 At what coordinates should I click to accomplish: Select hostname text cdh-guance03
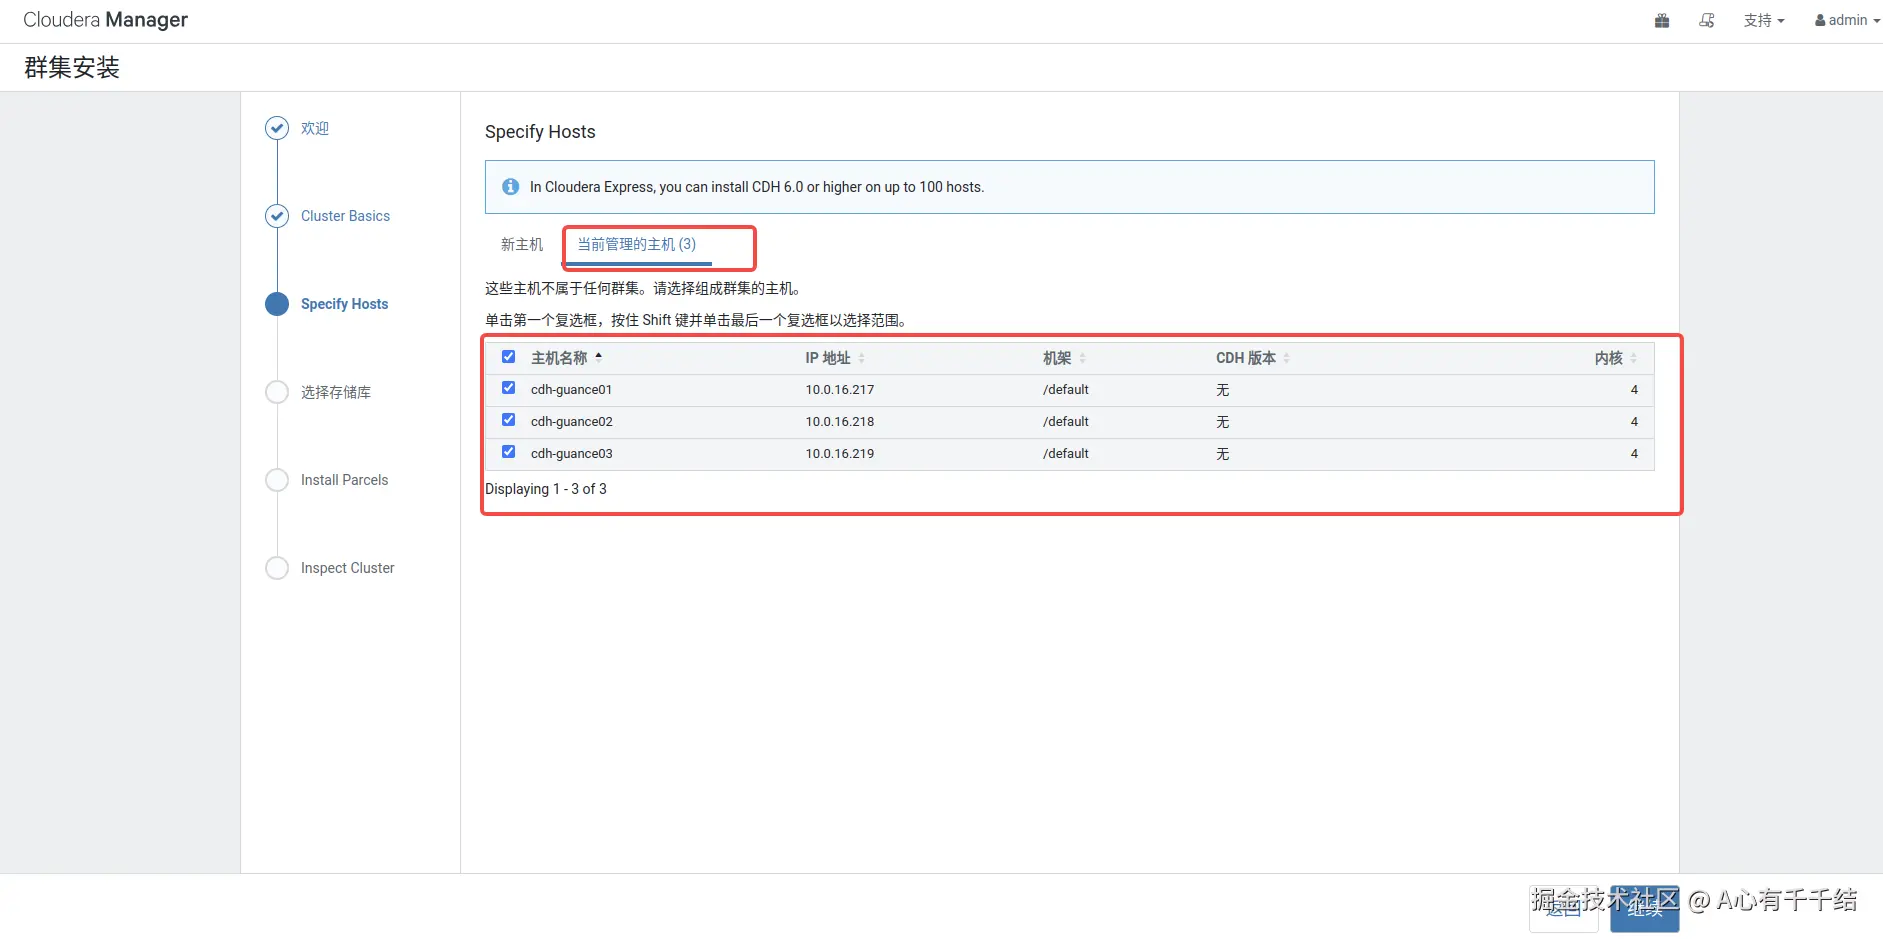(571, 454)
